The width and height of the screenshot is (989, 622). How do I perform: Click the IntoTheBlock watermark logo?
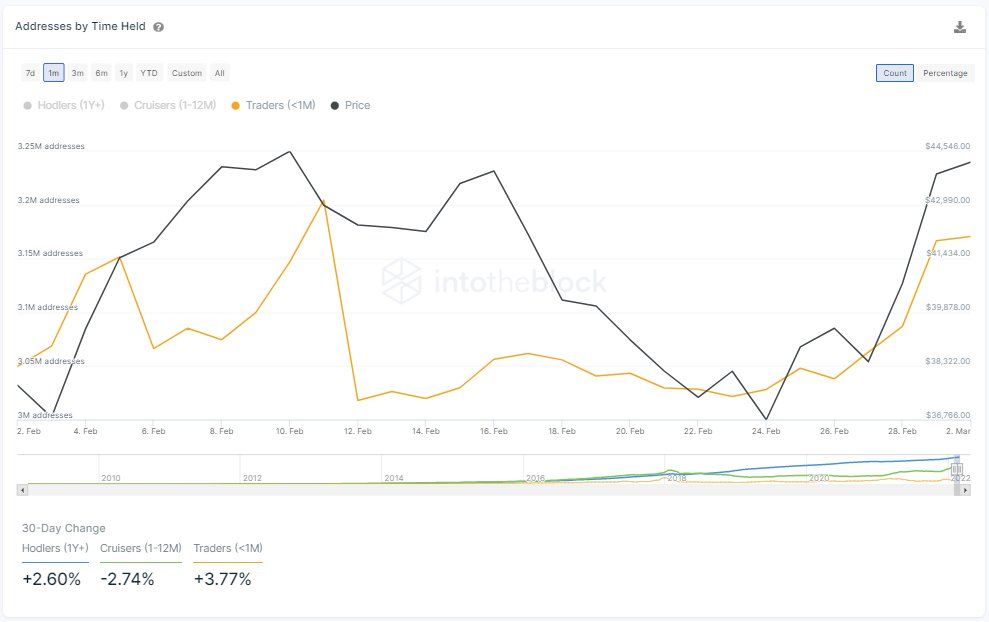click(401, 280)
